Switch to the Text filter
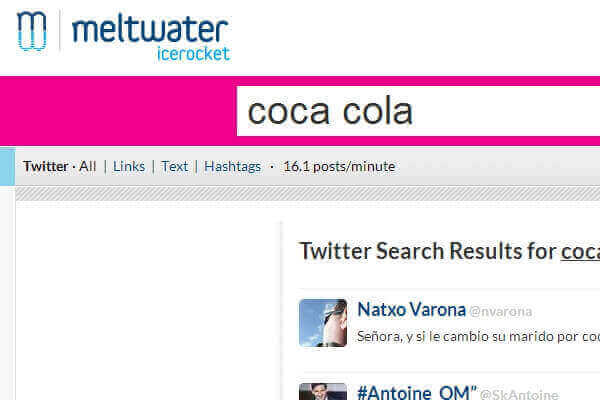The height and width of the screenshot is (400, 600). (174, 167)
